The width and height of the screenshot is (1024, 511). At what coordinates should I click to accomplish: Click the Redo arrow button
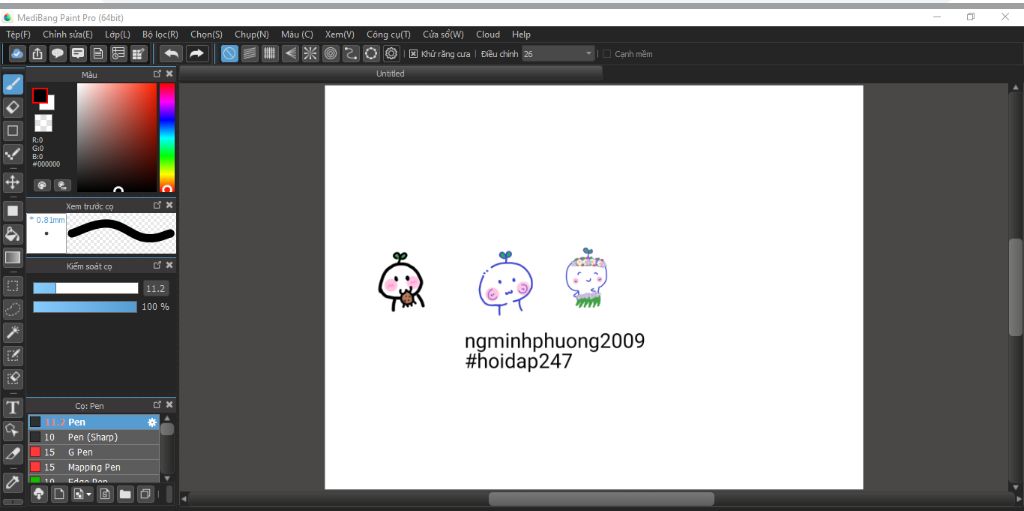(x=197, y=54)
